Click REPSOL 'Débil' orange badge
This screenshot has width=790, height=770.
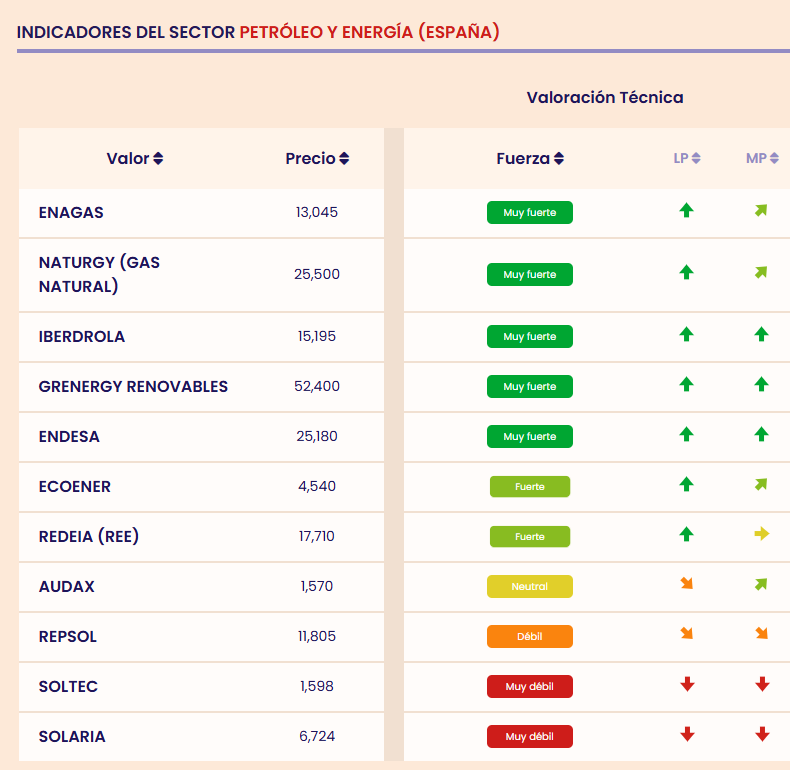click(x=530, y=637)
